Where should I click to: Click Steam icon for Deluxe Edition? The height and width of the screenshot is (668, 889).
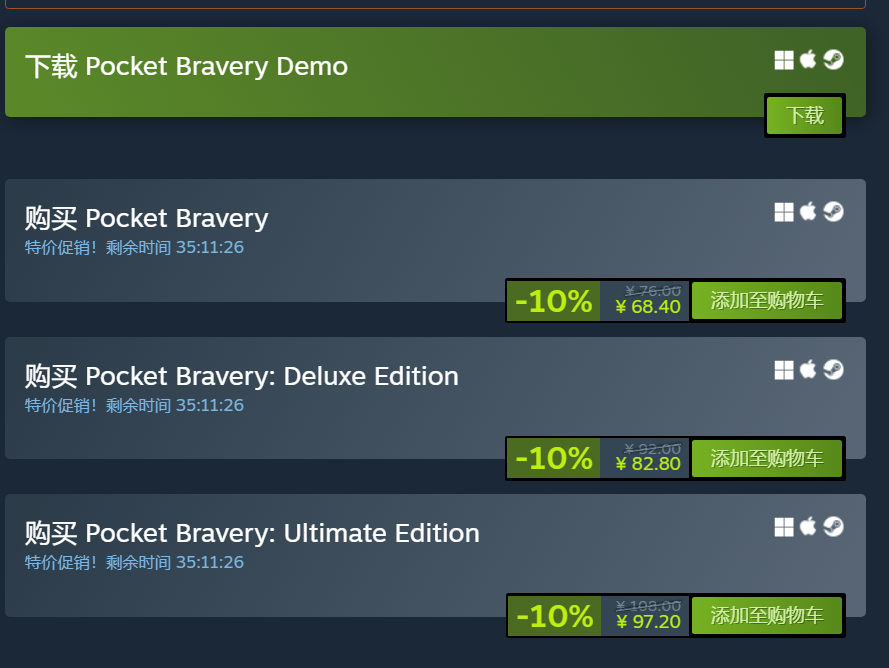pyautogui.click(x=833, y=370)
